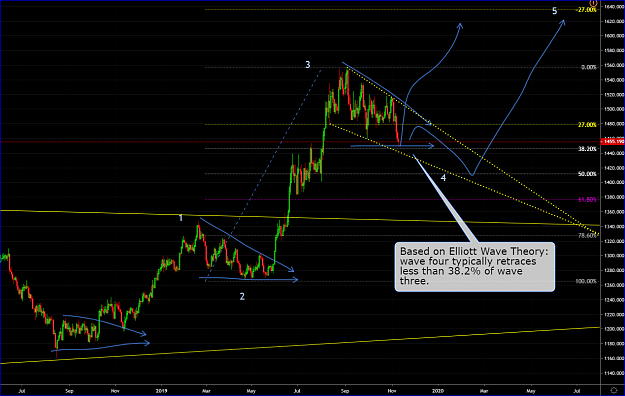Screen dimensions: 625x396
Task: Click 1340.000 on the price scale
Action: (x=614, y=227)
